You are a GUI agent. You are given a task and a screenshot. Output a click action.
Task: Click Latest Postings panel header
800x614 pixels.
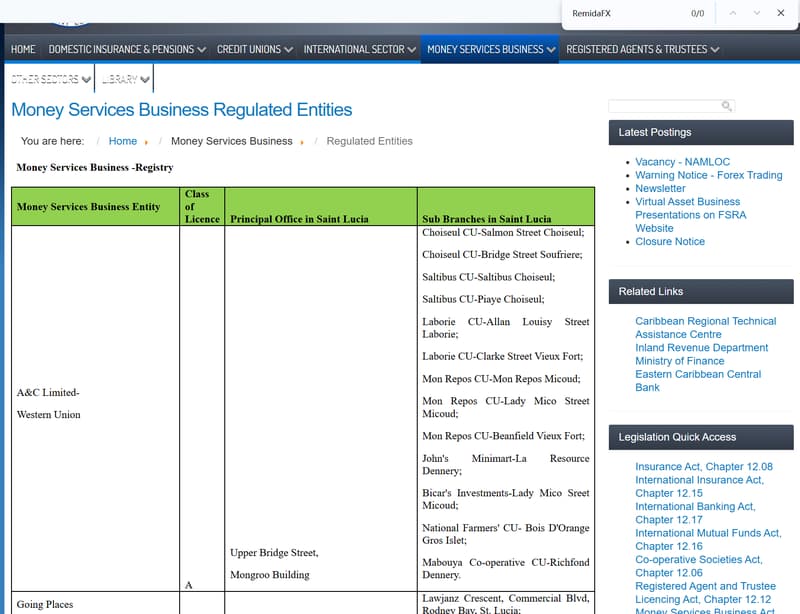[701, 133]
